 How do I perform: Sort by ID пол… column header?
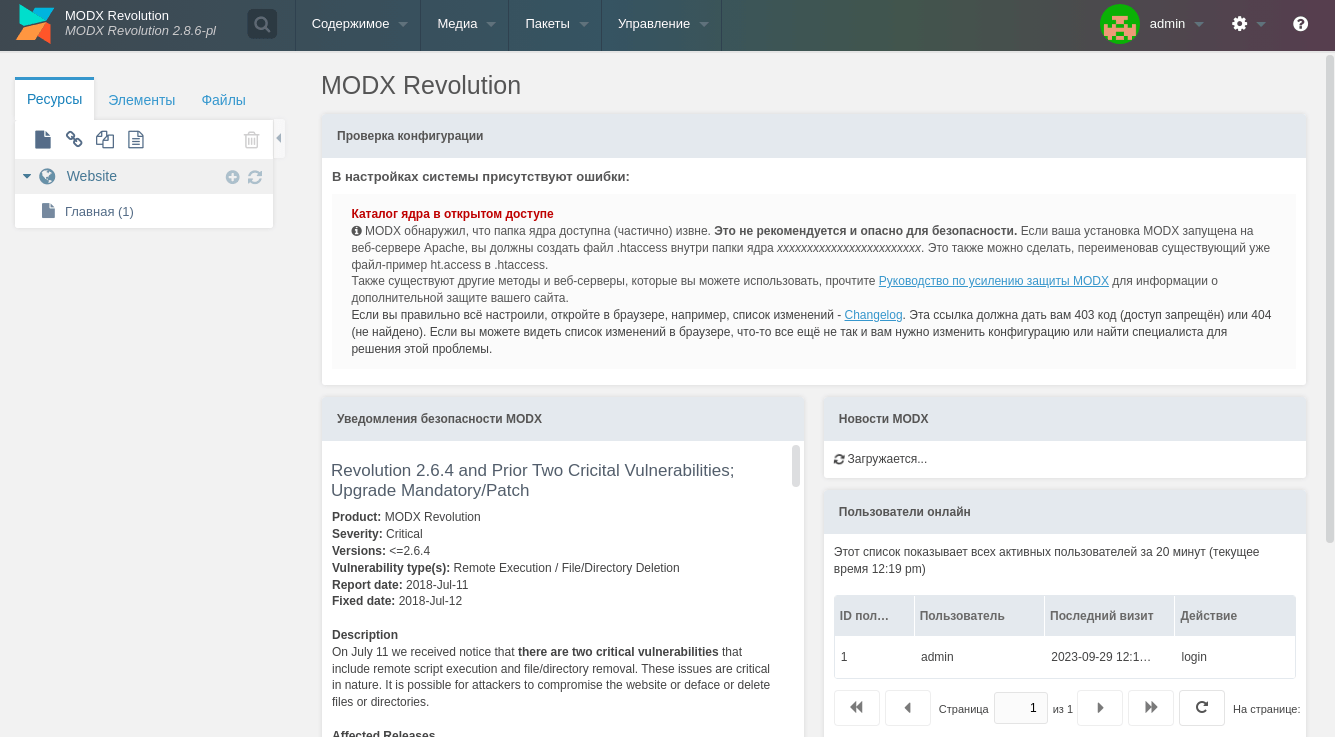pos(874,616)
